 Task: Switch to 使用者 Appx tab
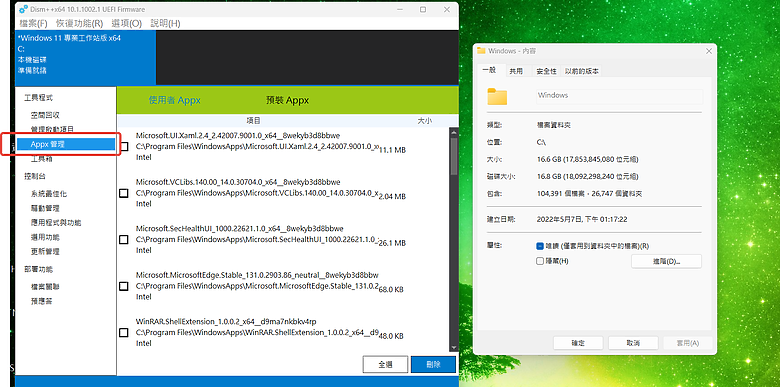[x=175, y=100]
